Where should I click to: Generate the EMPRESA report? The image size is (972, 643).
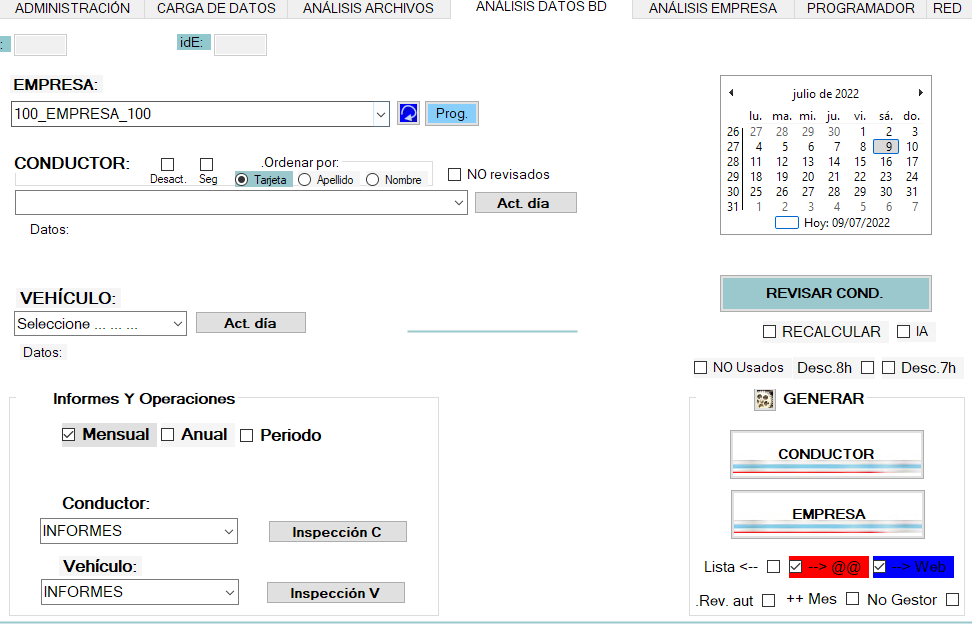pyautogui.click(x=826, y=514)
